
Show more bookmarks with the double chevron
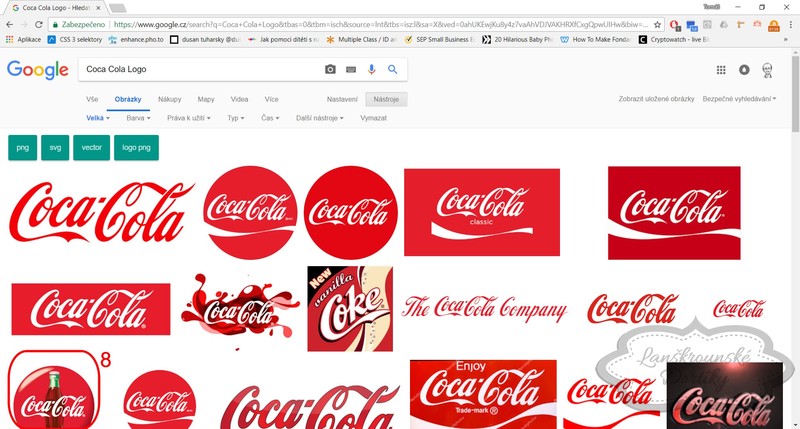click(786, 39)
